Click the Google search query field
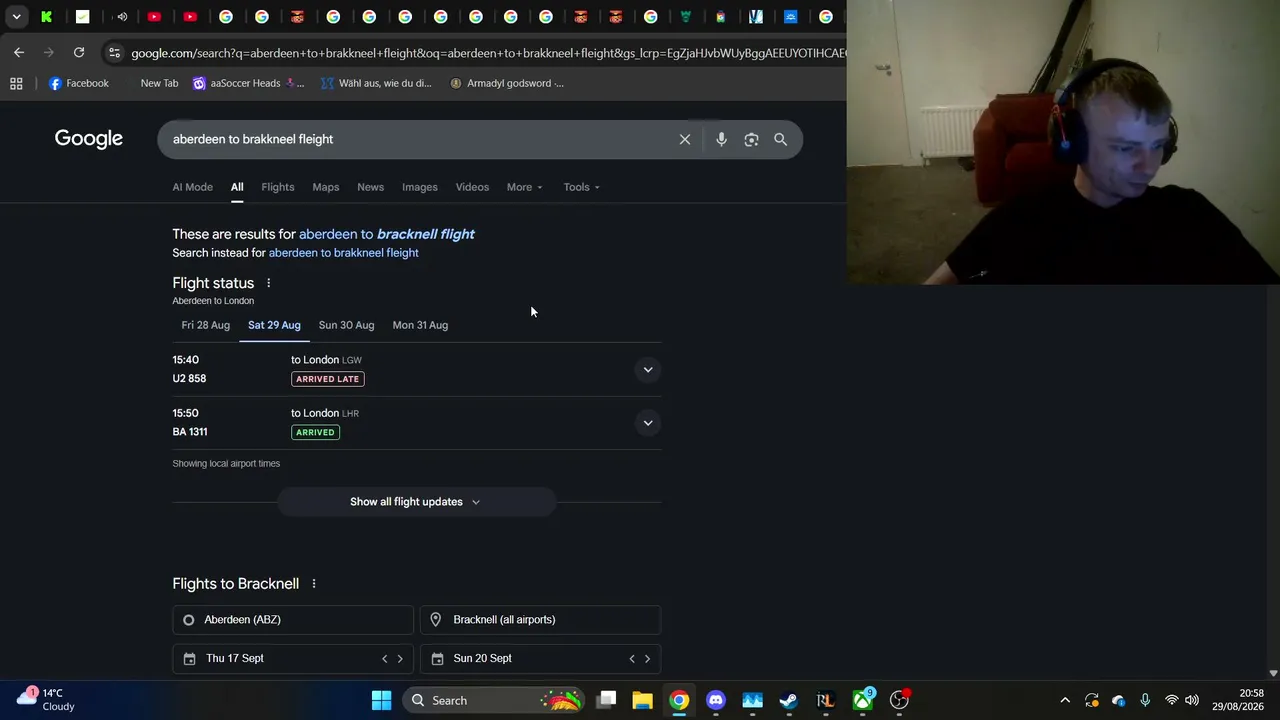Screen dimensions: 1280x720 click(x=420, y=140)
